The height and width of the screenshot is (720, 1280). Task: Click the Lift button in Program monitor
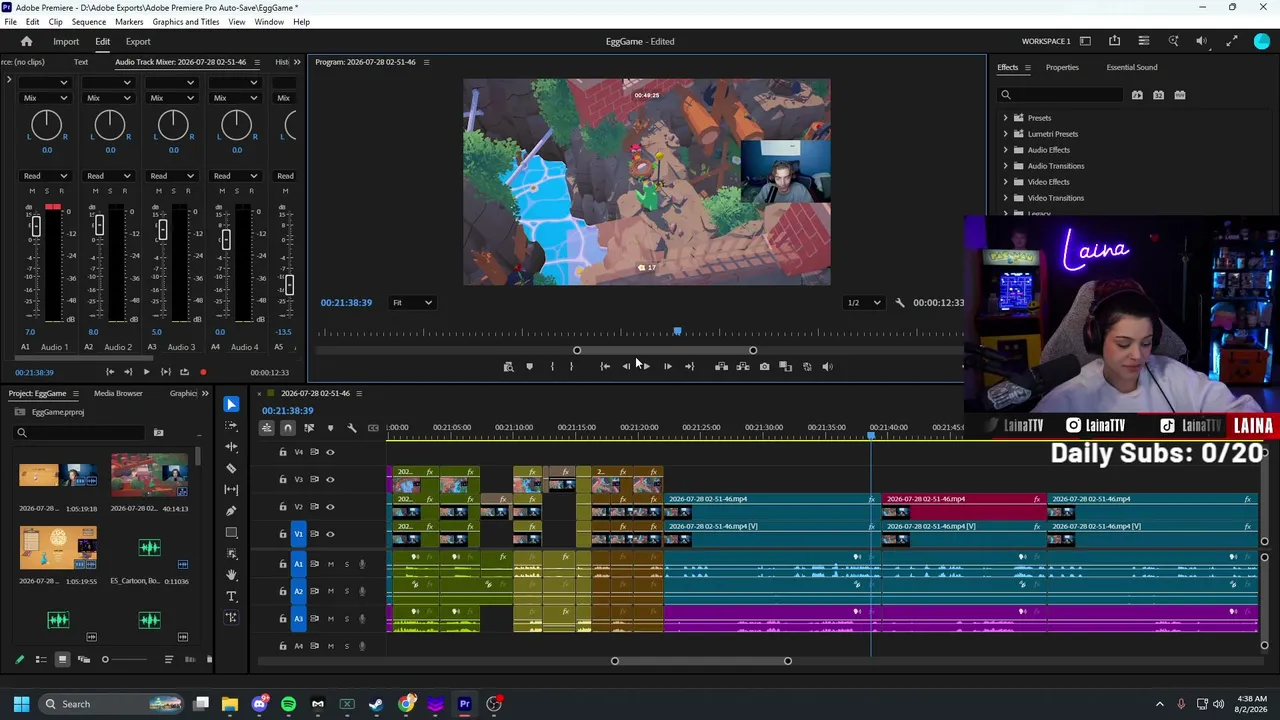[x=721, y=367]
